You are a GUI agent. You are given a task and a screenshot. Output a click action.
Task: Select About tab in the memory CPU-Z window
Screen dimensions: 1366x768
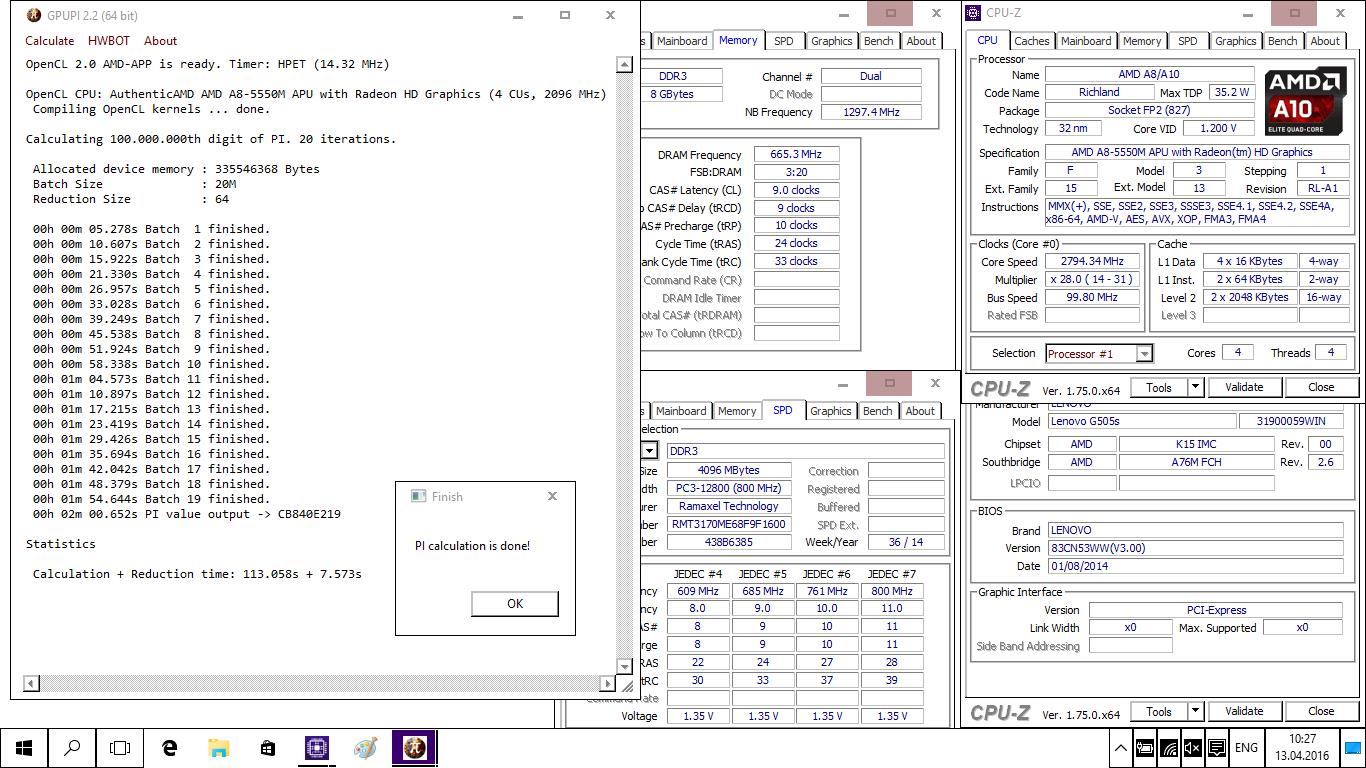(922, 41)
